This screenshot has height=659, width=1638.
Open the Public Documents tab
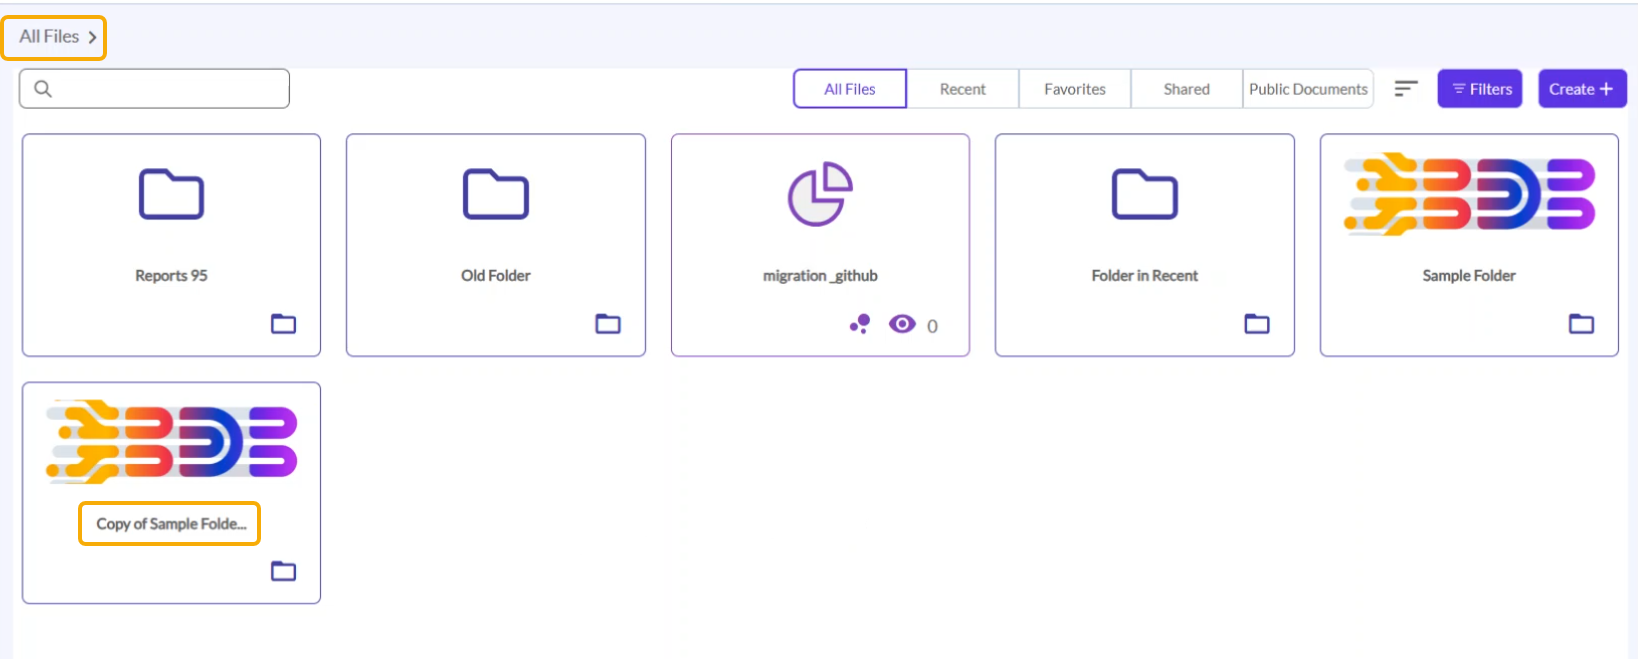1308,89
